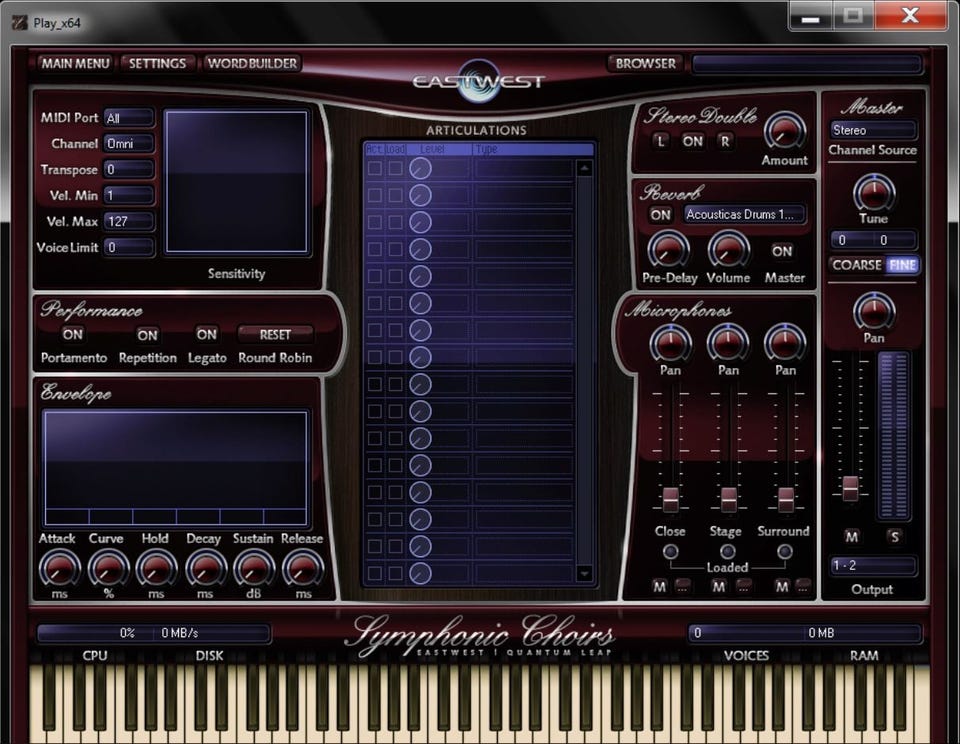The height and width of the screenshot is (744, 960).
Task: Click the Envelope Hold knob
Action: (x=156, y=568)
